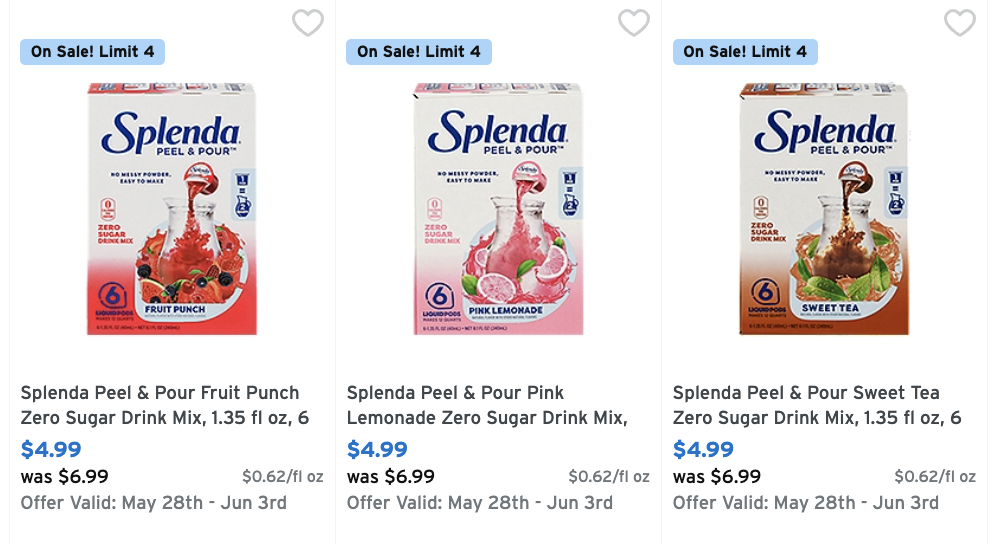Favorite the Pink Lemonade drink mix heart

click(634, 22)
